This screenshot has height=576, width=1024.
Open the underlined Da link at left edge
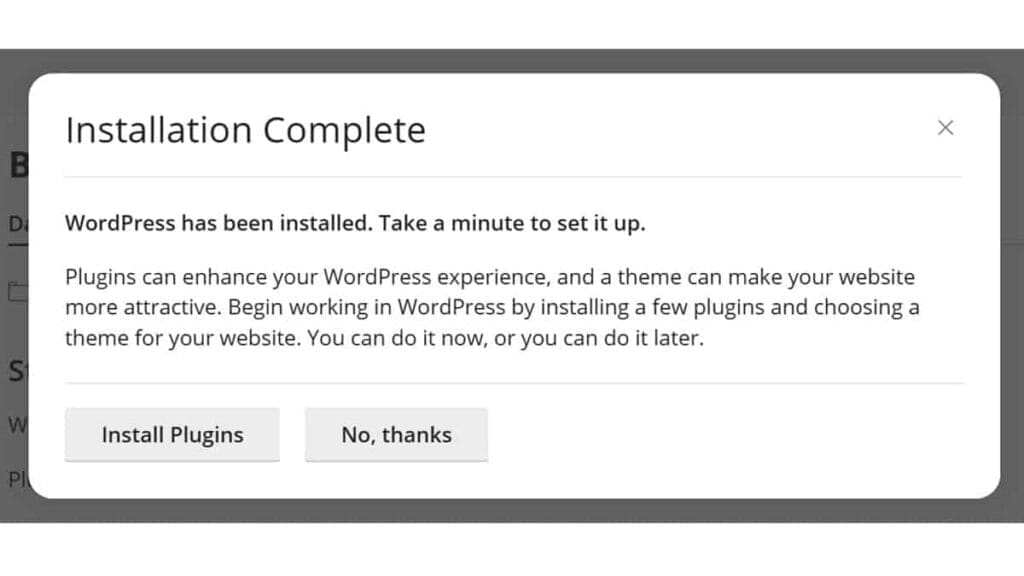point(14,224)
